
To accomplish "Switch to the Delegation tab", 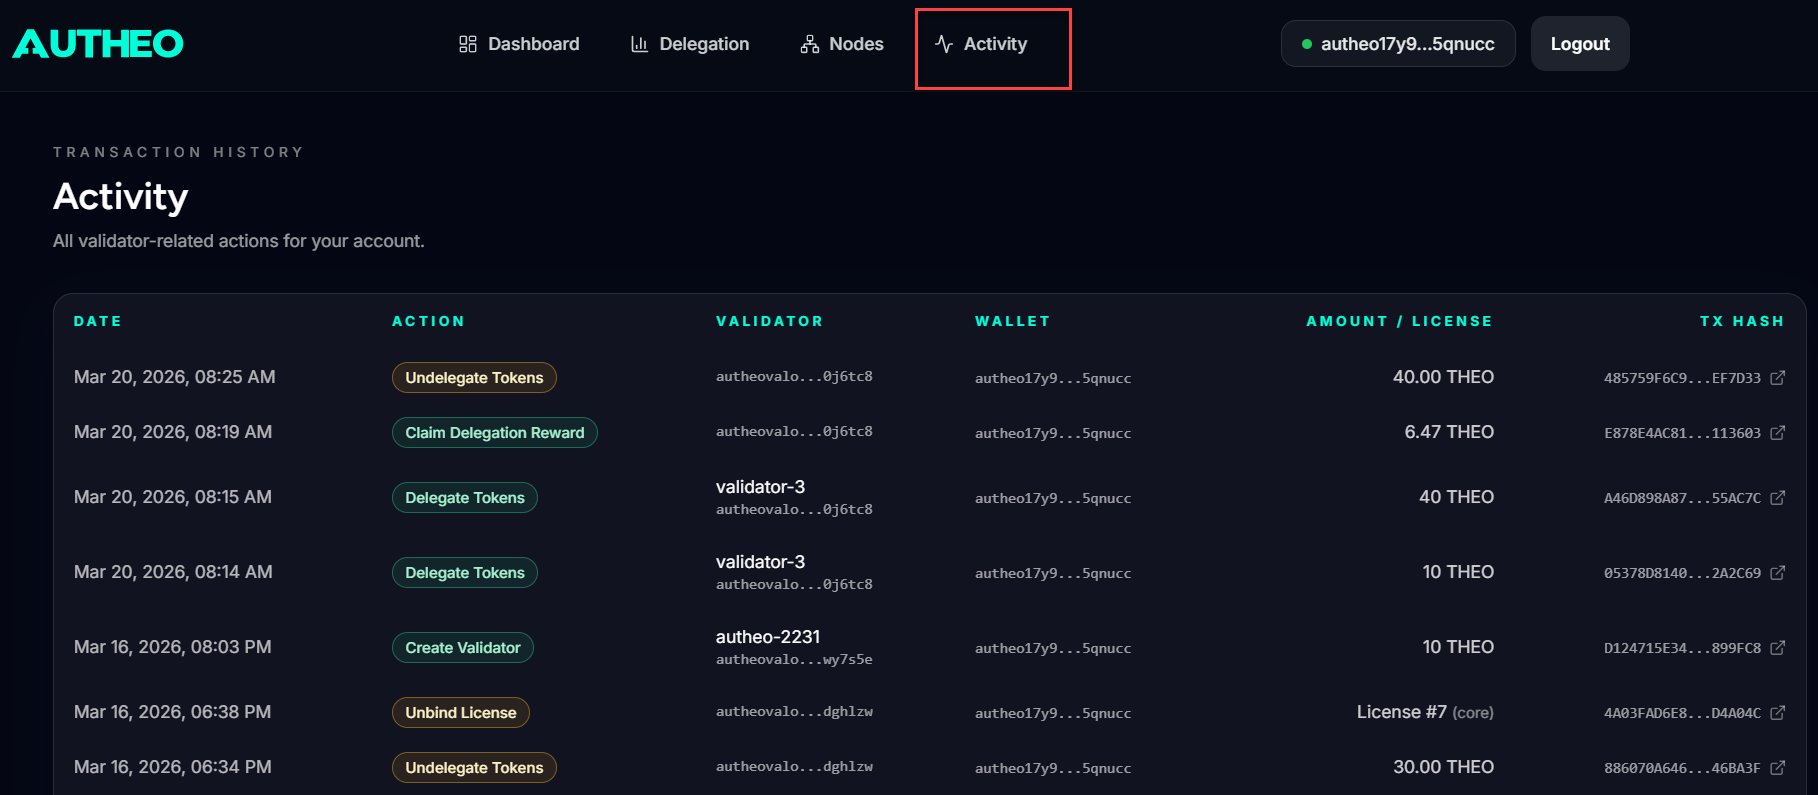I will click(x=690, y=44).
